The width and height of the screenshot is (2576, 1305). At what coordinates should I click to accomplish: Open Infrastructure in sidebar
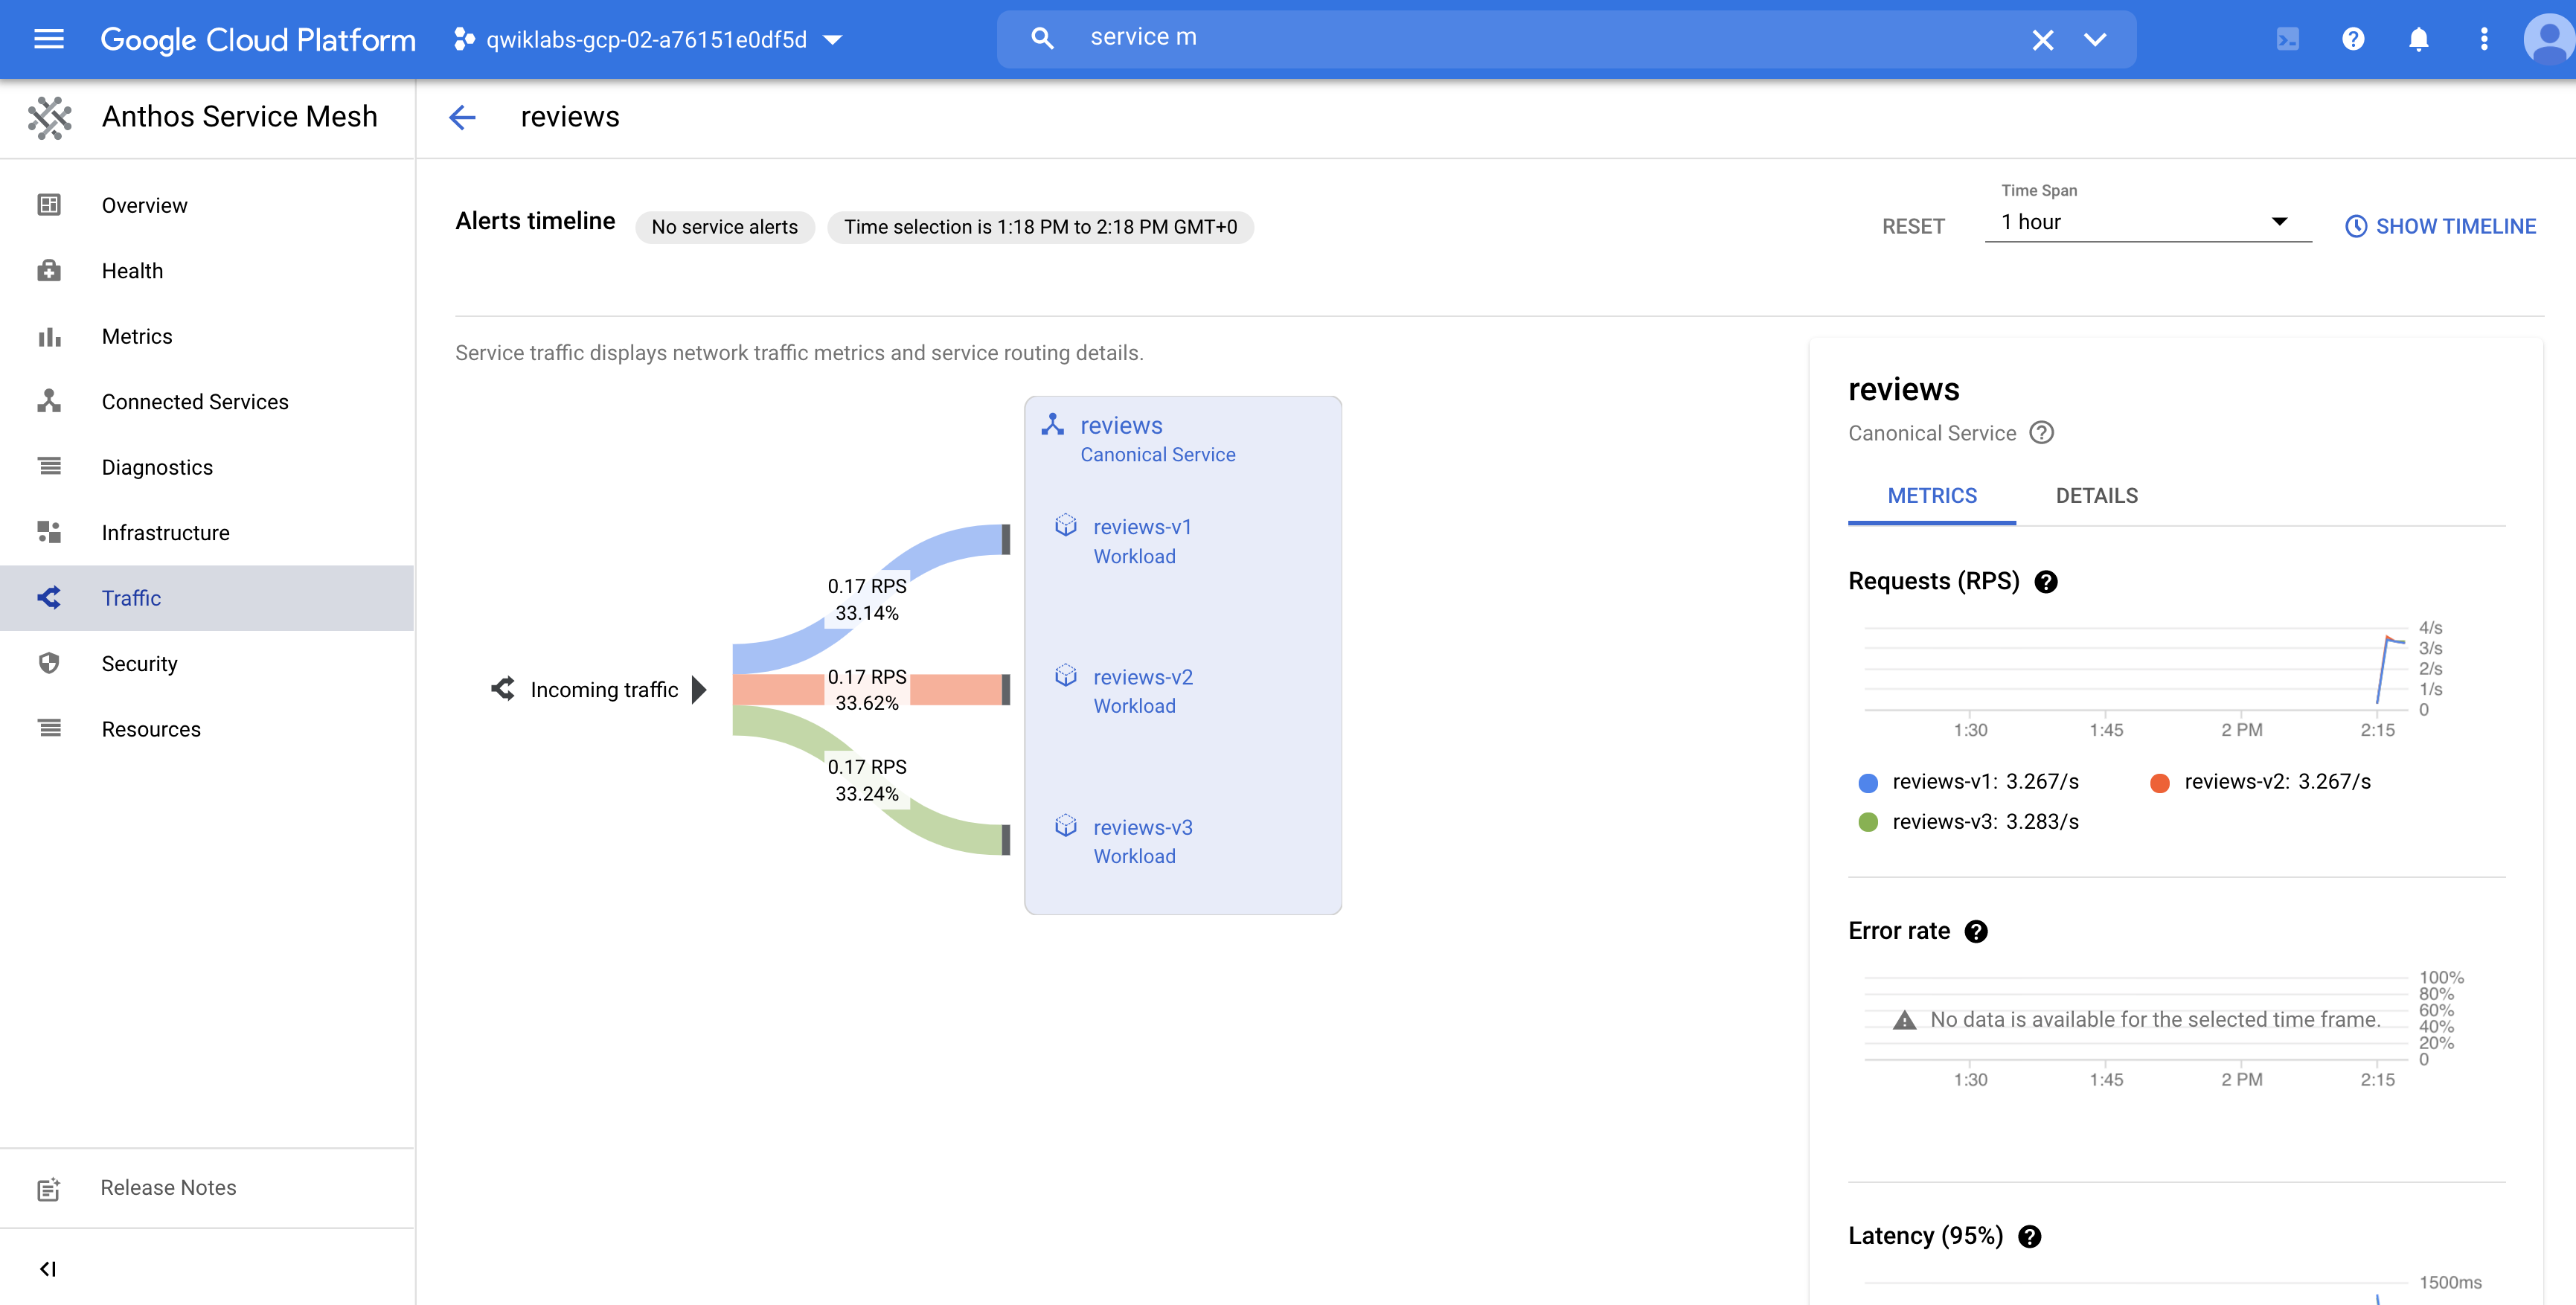[207, 533]
